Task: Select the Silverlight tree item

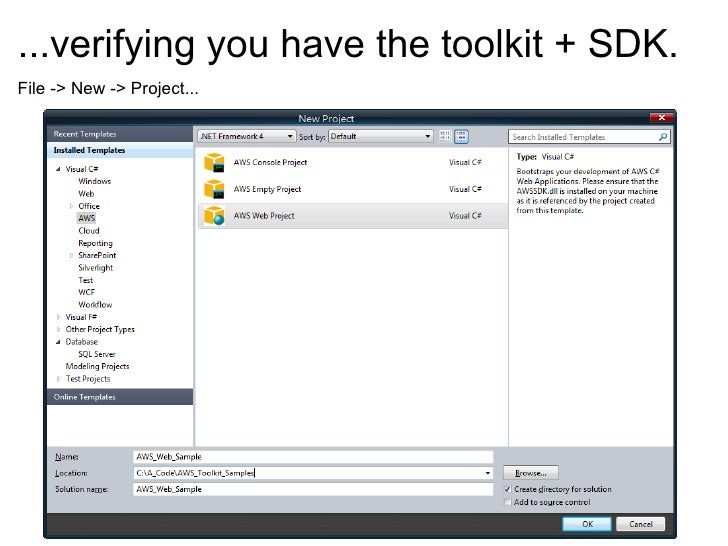Action: click(96, 268)
